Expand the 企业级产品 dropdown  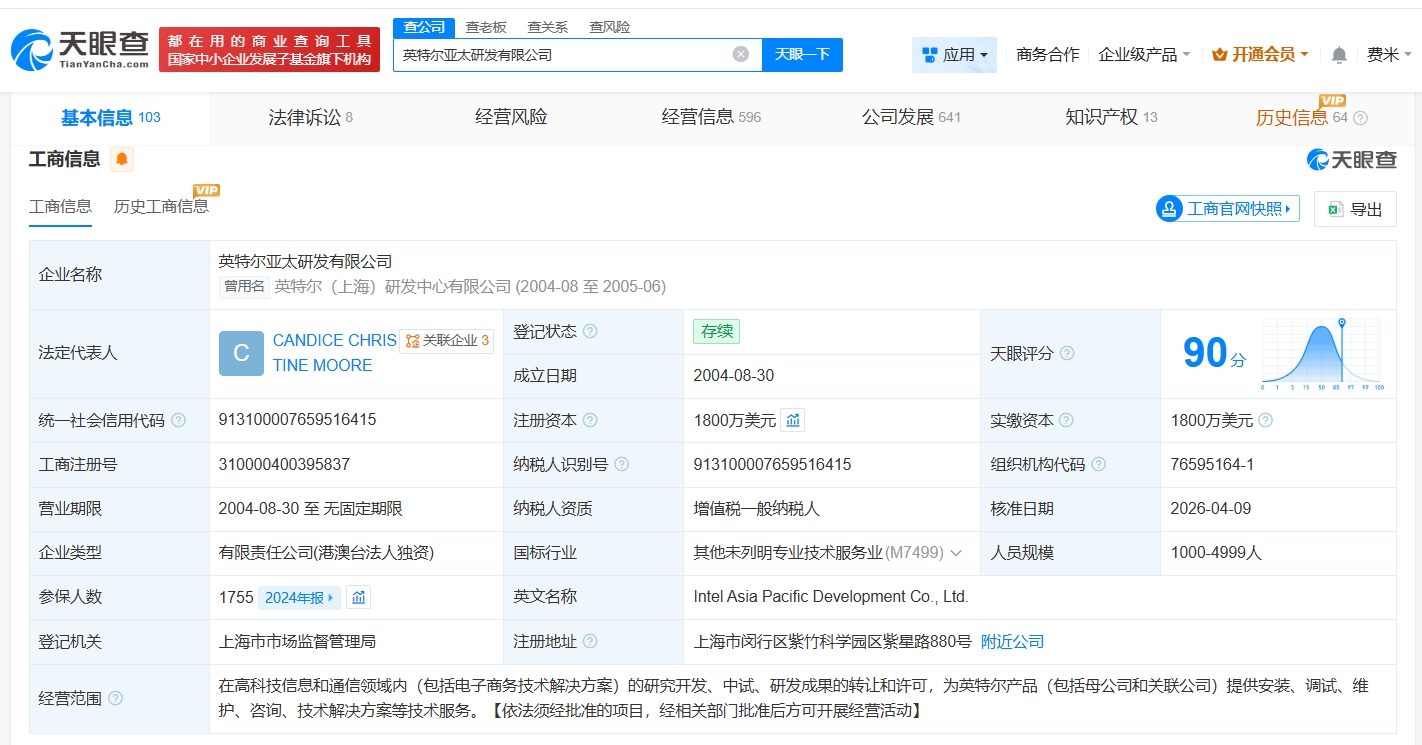1144,55
